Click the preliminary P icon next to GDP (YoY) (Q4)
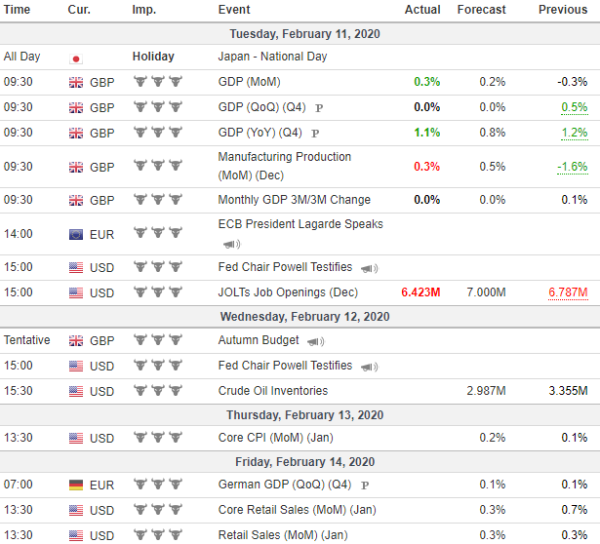600x544 pixels. (x=315, y=134)
